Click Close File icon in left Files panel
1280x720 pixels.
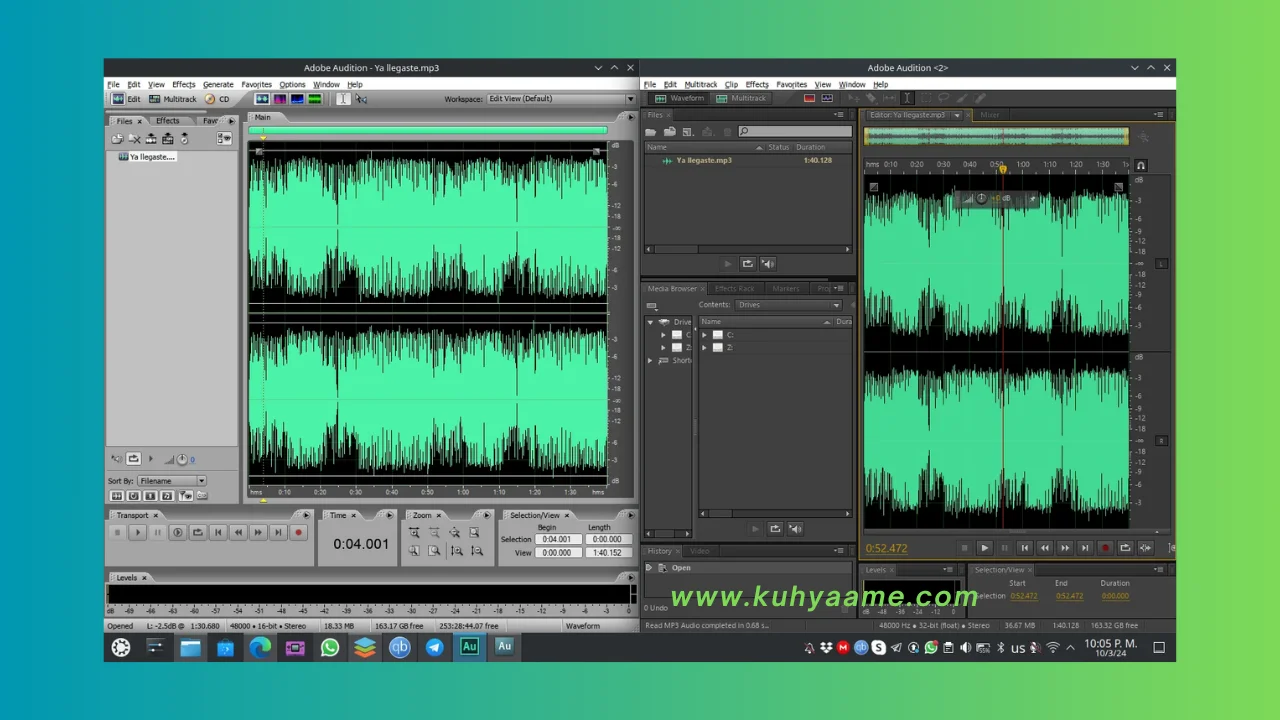[134, 139]
